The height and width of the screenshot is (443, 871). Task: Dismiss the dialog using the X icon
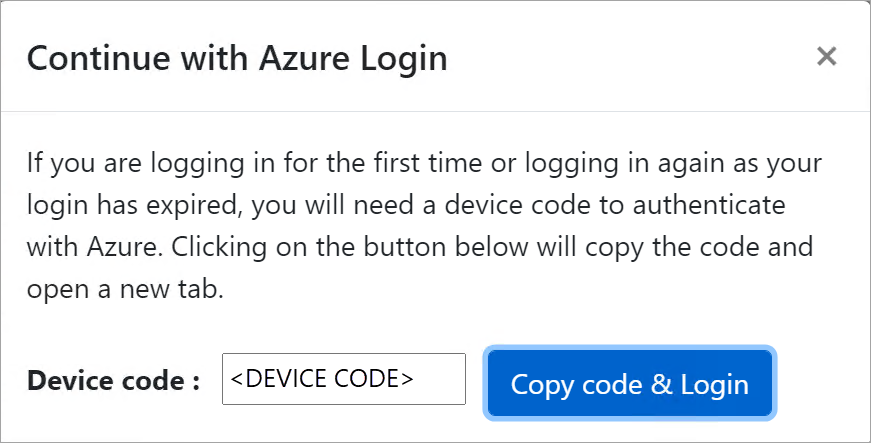pos(826,57)
